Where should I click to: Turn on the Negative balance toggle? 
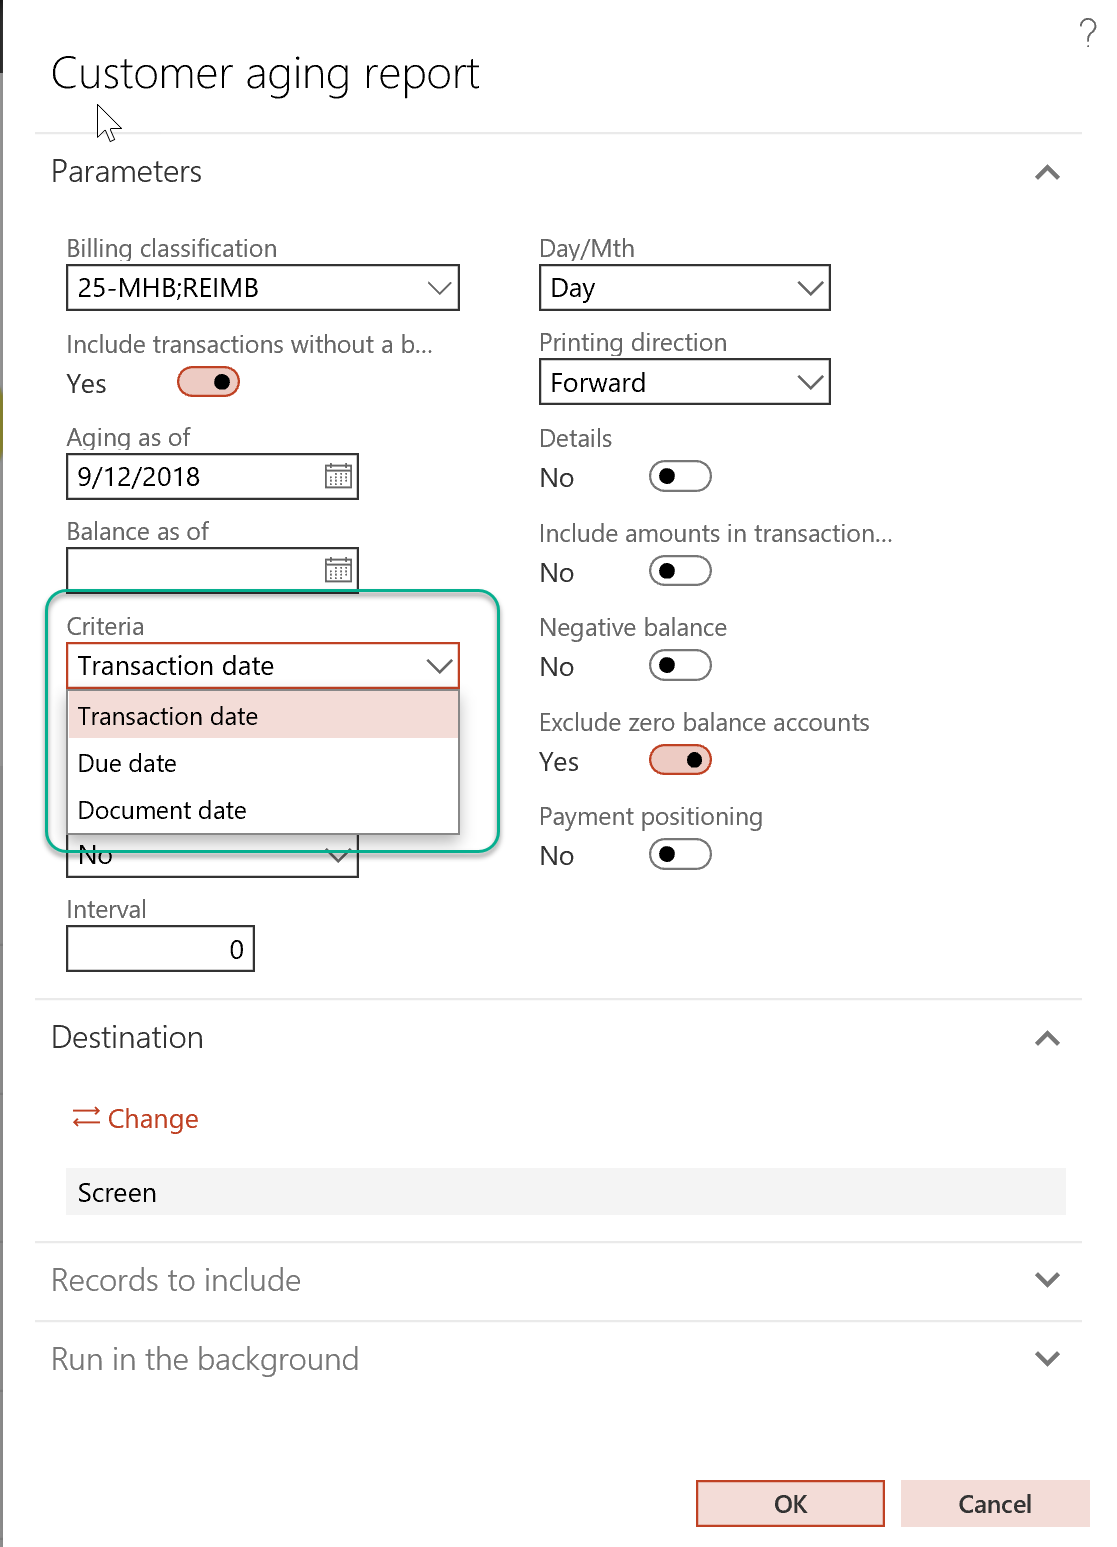(680, 666)
